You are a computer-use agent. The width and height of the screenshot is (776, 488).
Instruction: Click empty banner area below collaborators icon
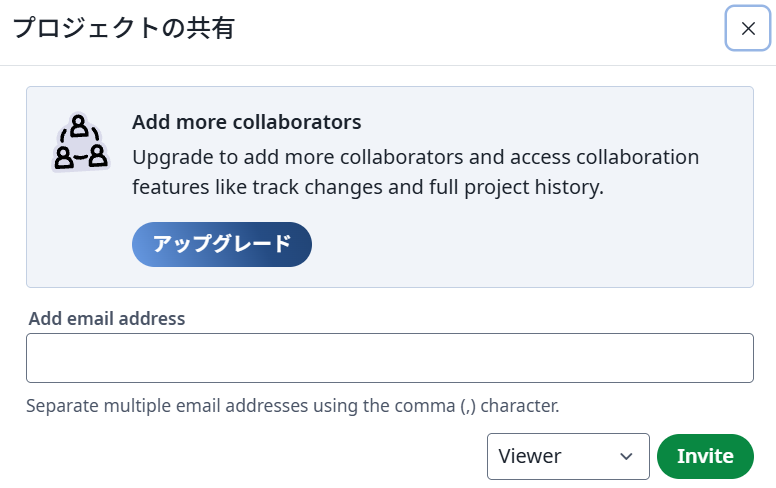[x=80, y=230]
